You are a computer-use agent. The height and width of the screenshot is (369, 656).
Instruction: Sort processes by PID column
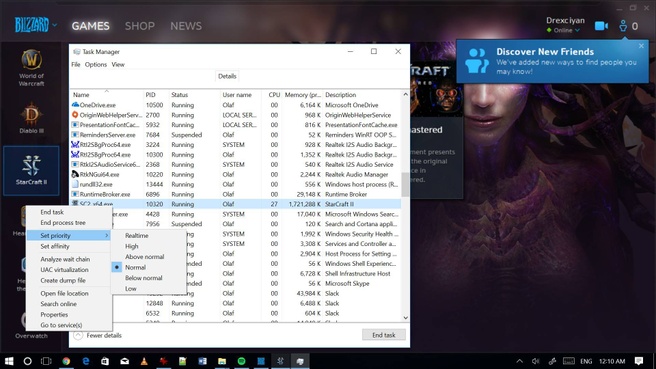(x=156, y=95)
